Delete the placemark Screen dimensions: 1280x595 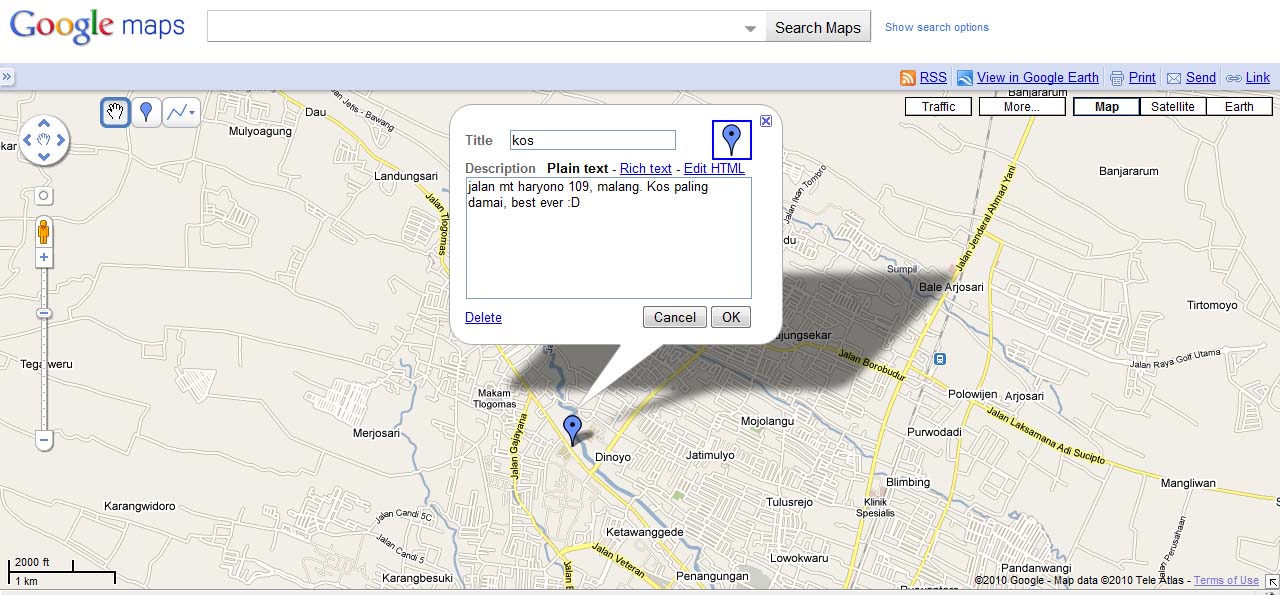click(483, 317)
